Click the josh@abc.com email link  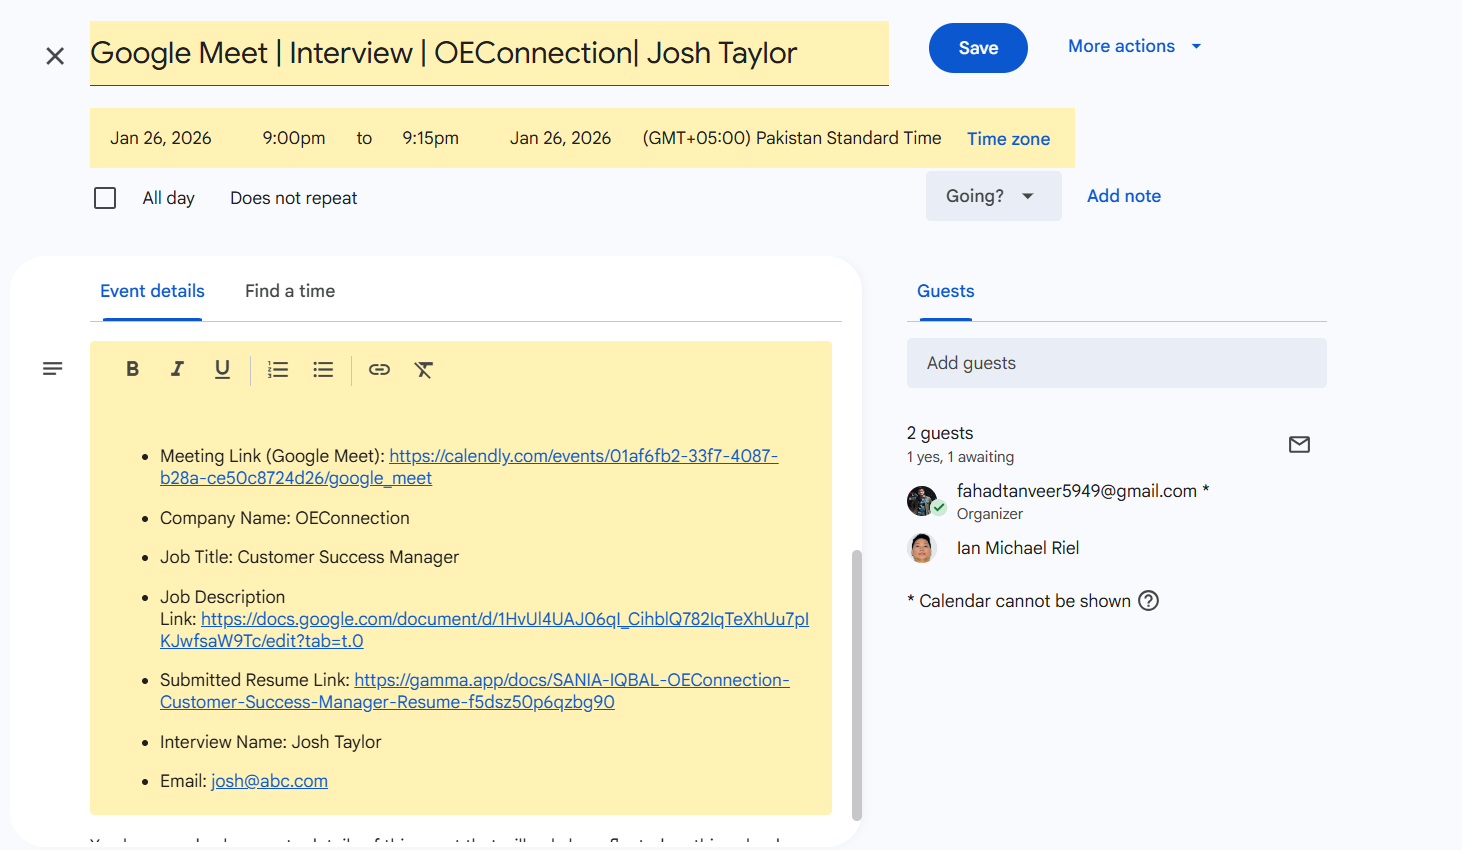click(x=269, y=781)
